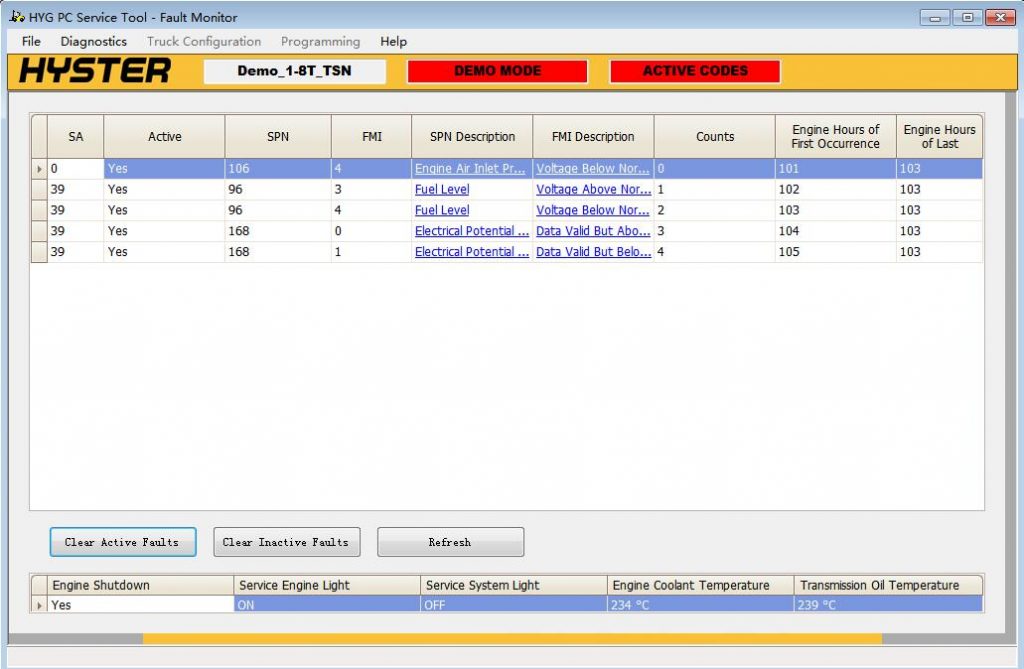Open Data Valid But Belo... FMI link
Image resolution: width=1024 pixels, height=669 pixels.
pyautogui.click(x=594, y=252)
